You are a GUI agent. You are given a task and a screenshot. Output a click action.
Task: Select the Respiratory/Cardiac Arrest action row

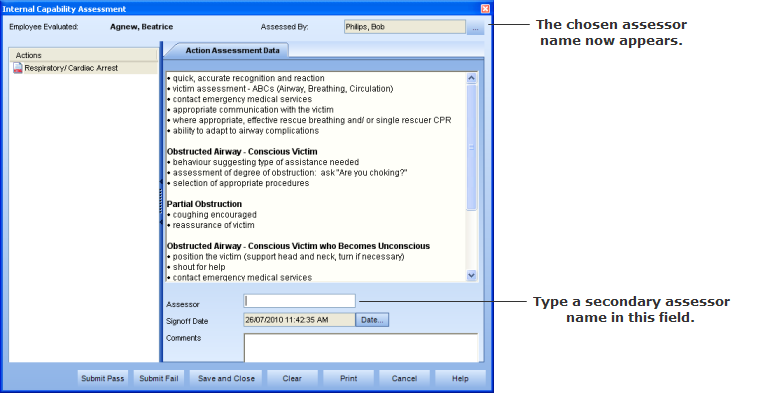[84, 68]
